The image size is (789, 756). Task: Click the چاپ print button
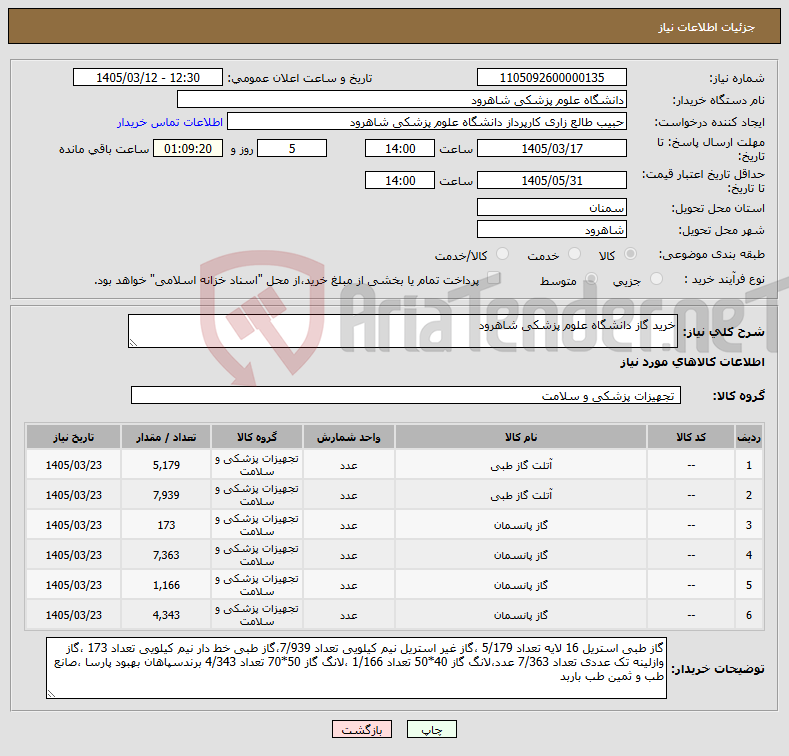pos(432,729)
